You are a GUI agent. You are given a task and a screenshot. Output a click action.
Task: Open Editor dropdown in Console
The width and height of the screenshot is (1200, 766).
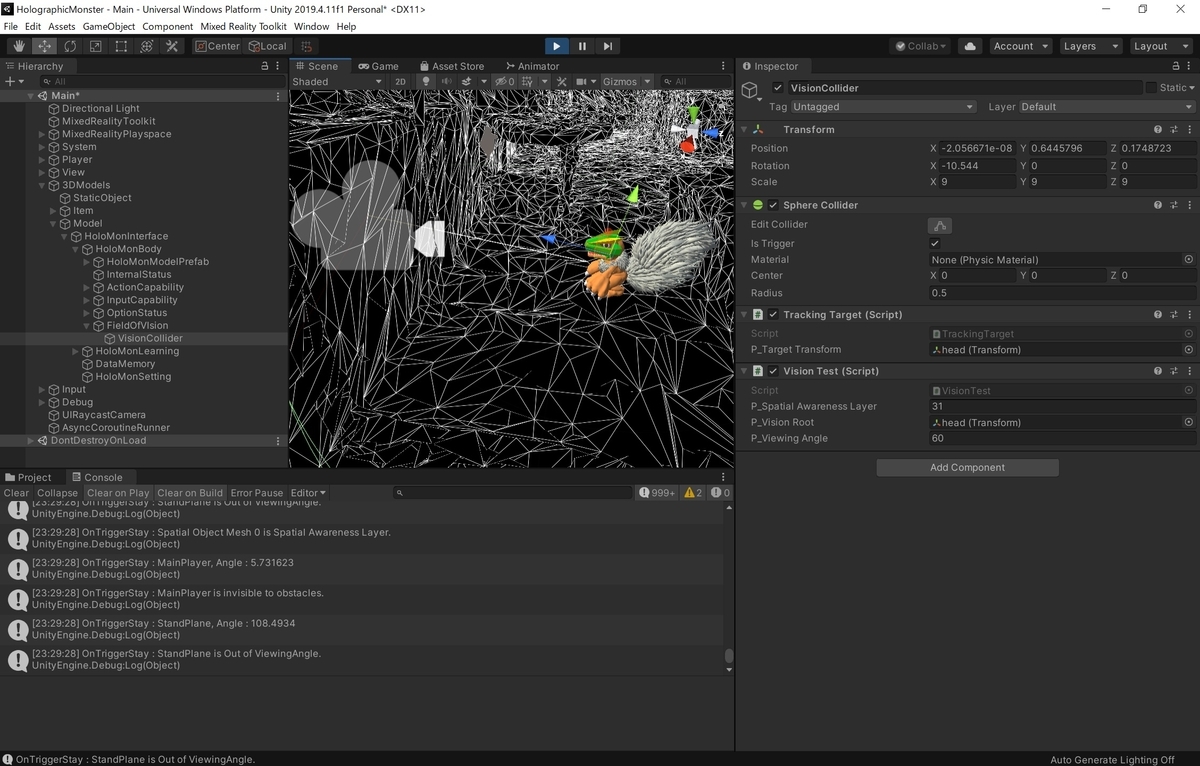pos(308,493)
